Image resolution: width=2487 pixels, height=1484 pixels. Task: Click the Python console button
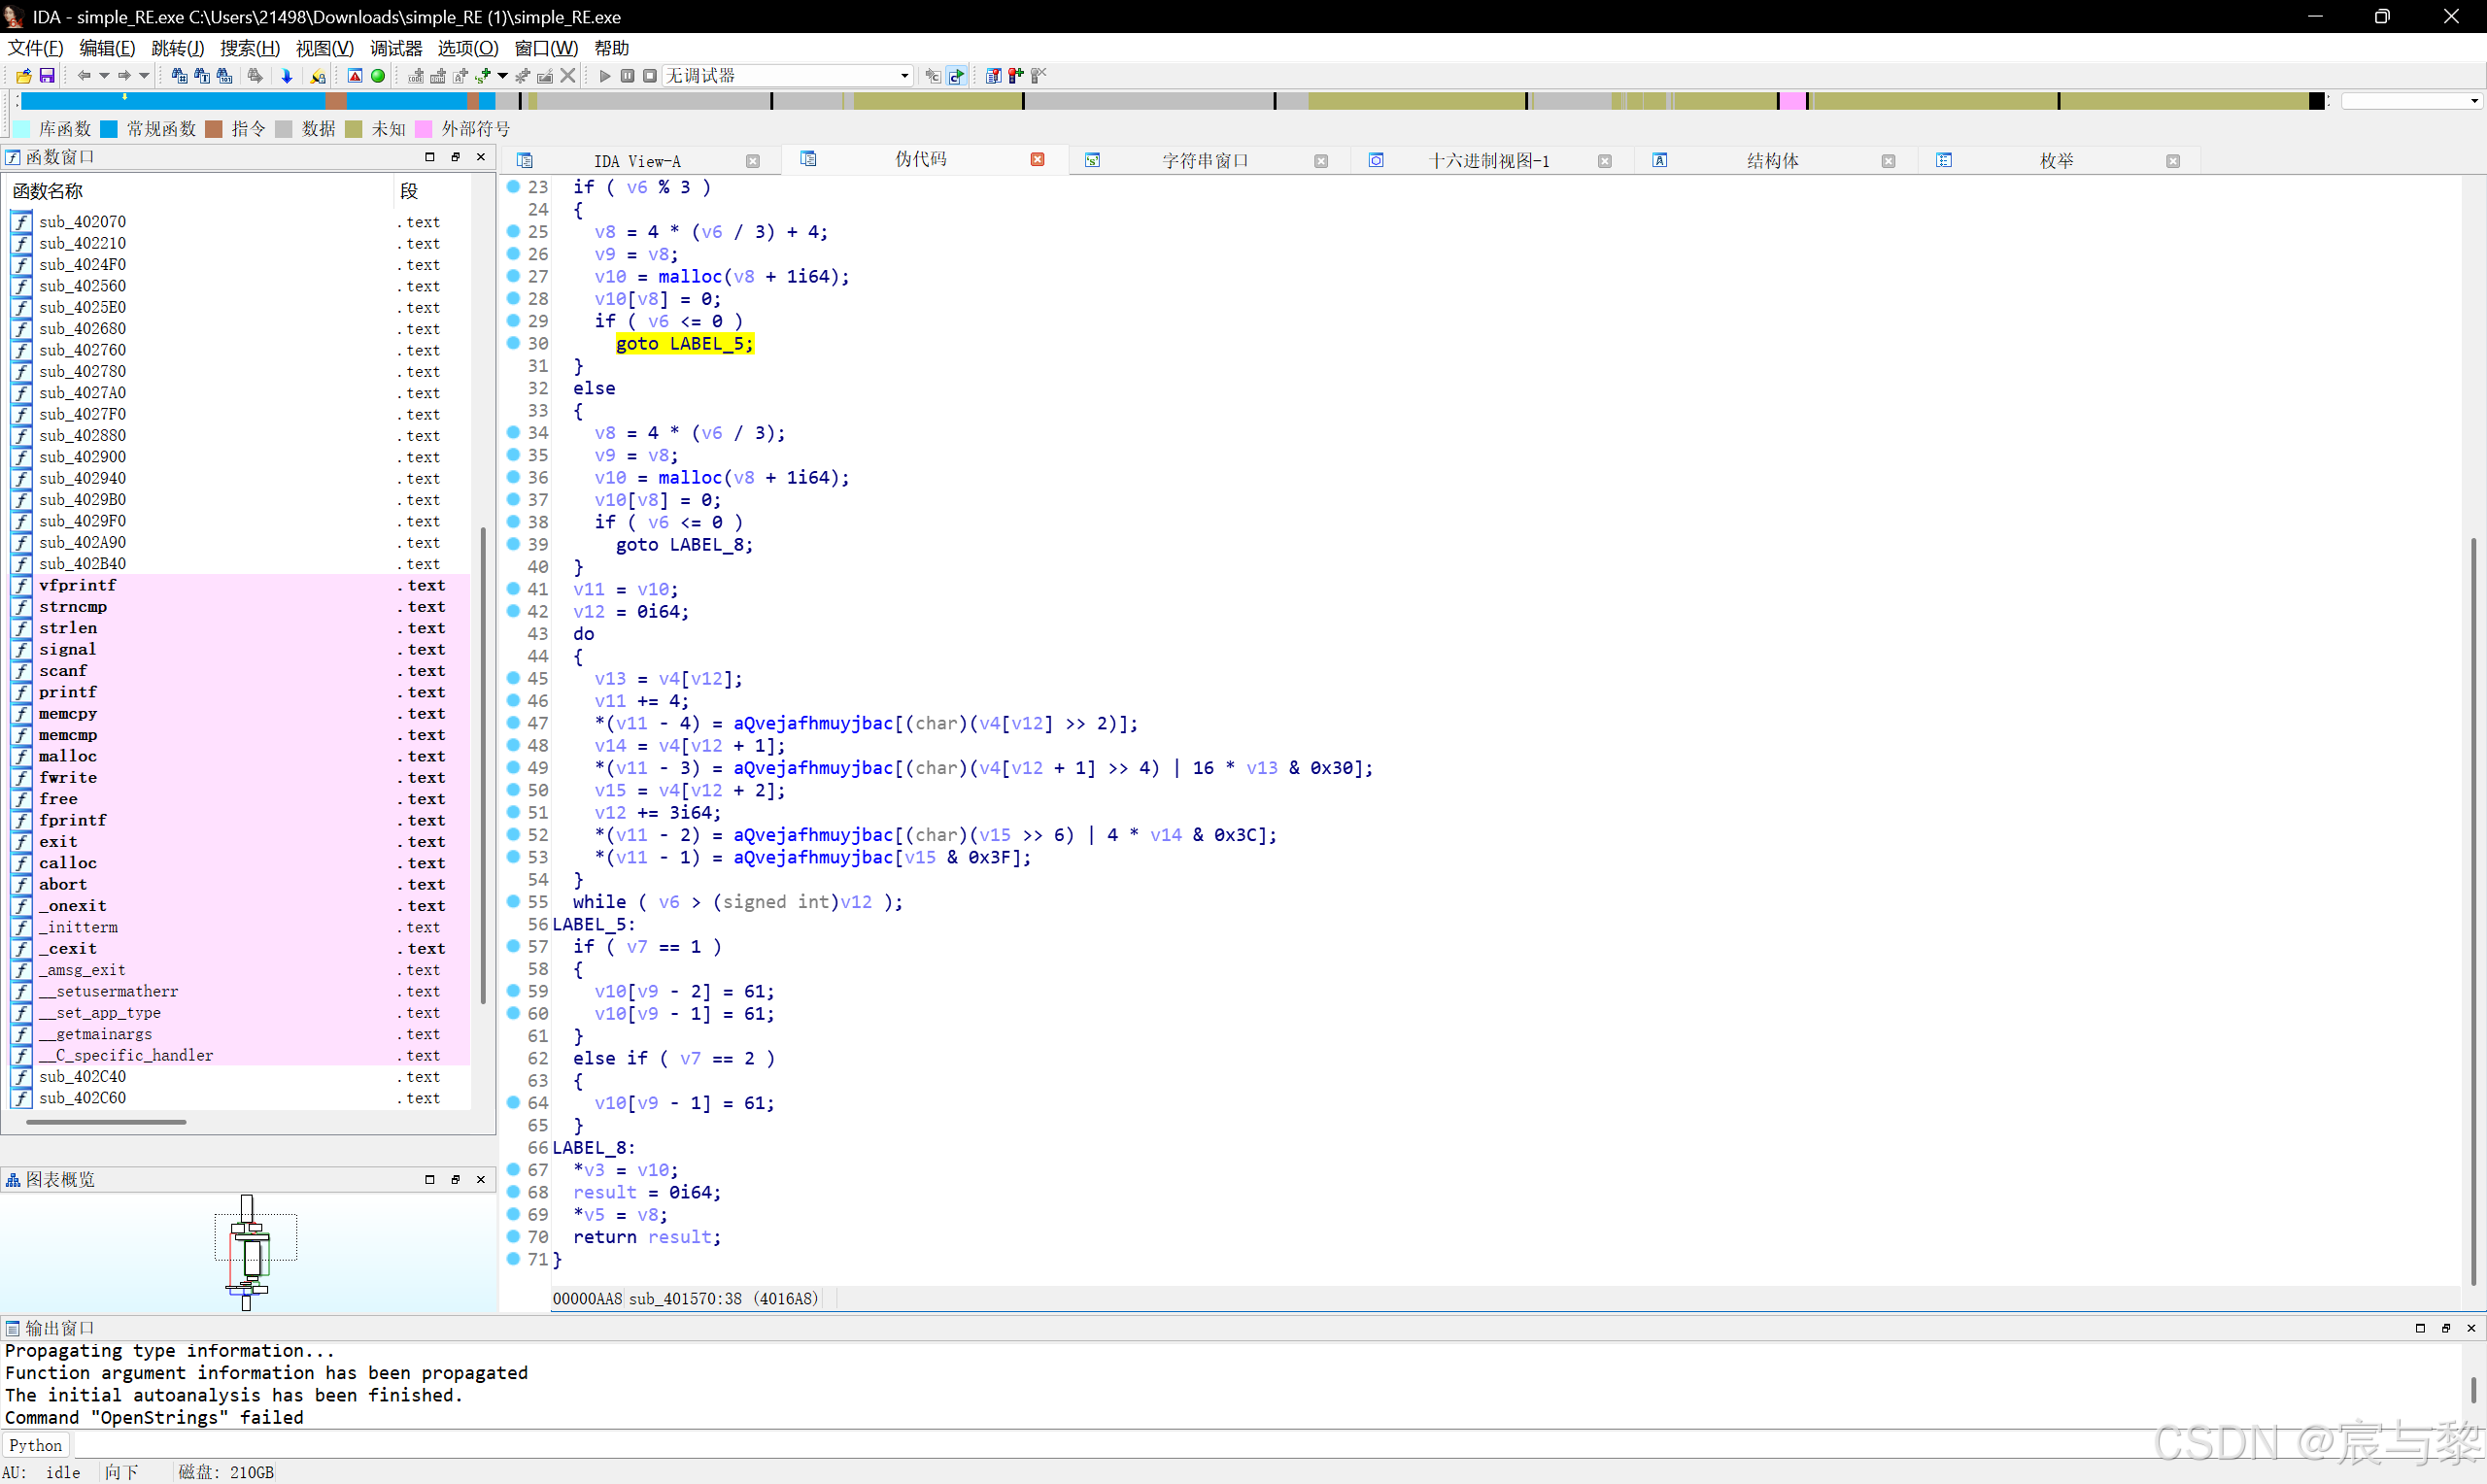coord(36,1445)
